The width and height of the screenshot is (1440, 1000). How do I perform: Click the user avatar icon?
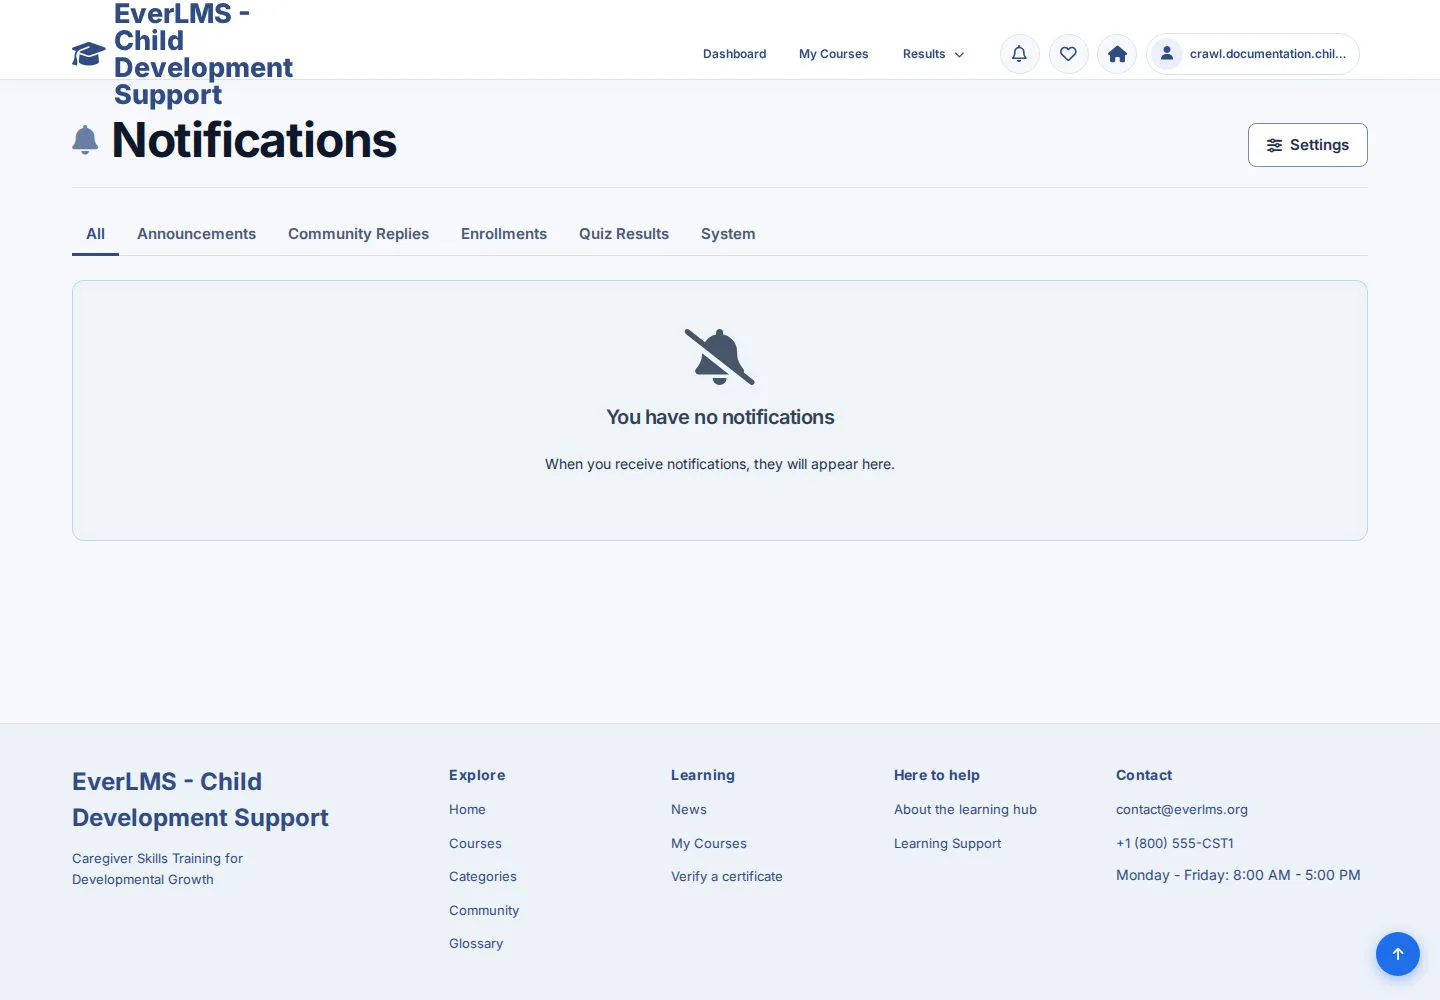1167,54
